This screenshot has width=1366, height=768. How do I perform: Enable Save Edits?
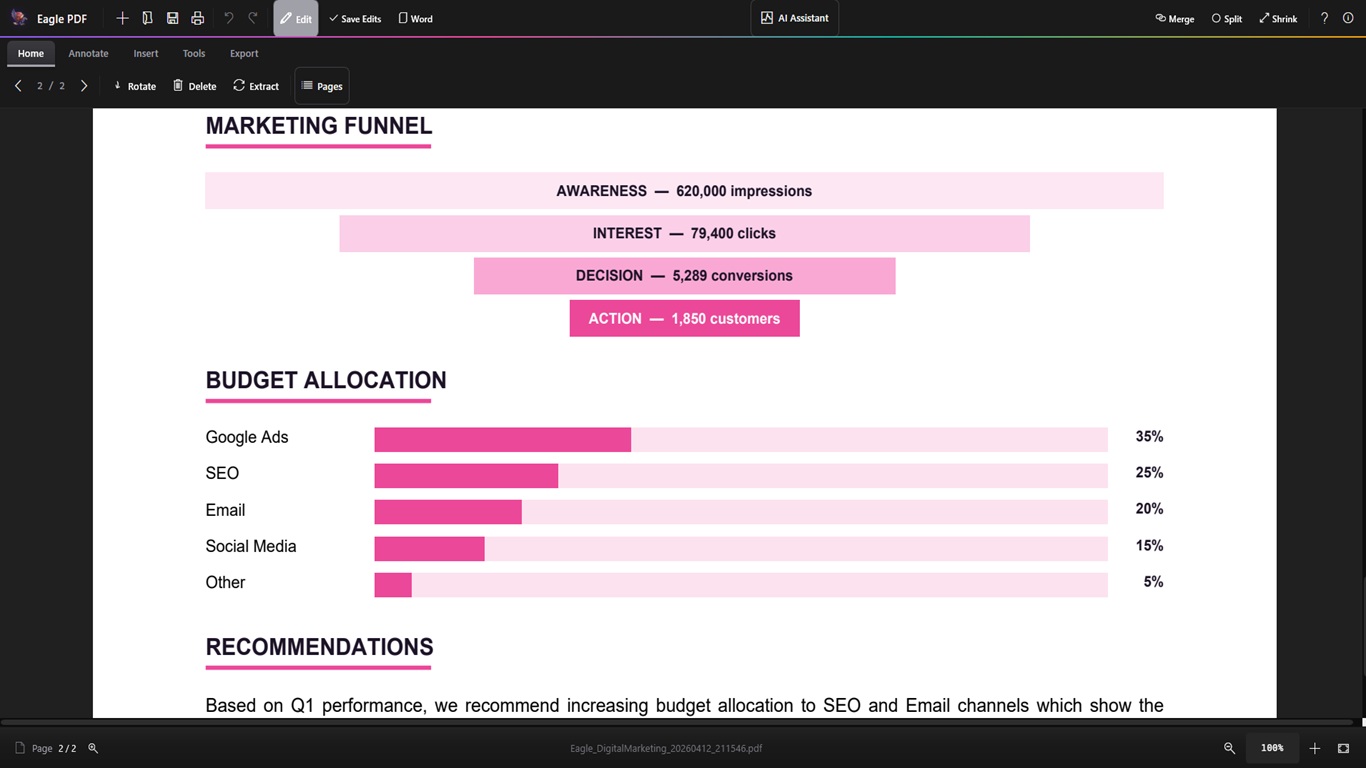click(354, 18)
